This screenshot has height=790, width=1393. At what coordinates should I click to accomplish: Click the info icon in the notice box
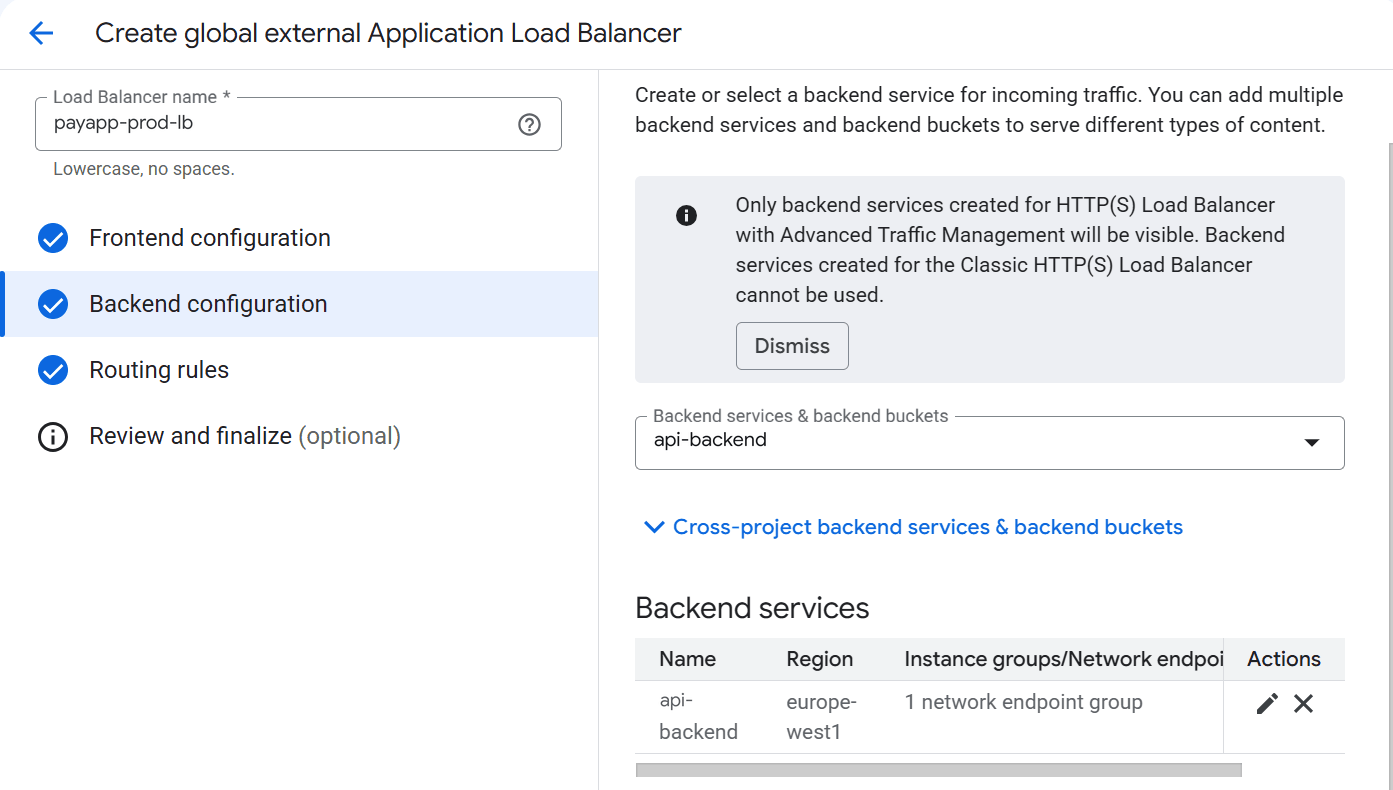pyautogui.click(x=686, y=215)
